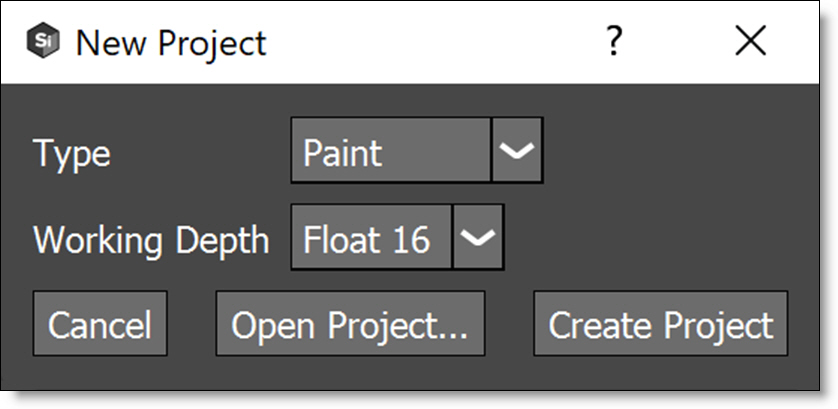This screenshot has height=409, width=838.
Task: Click the question mark help button
Action: 615,42
